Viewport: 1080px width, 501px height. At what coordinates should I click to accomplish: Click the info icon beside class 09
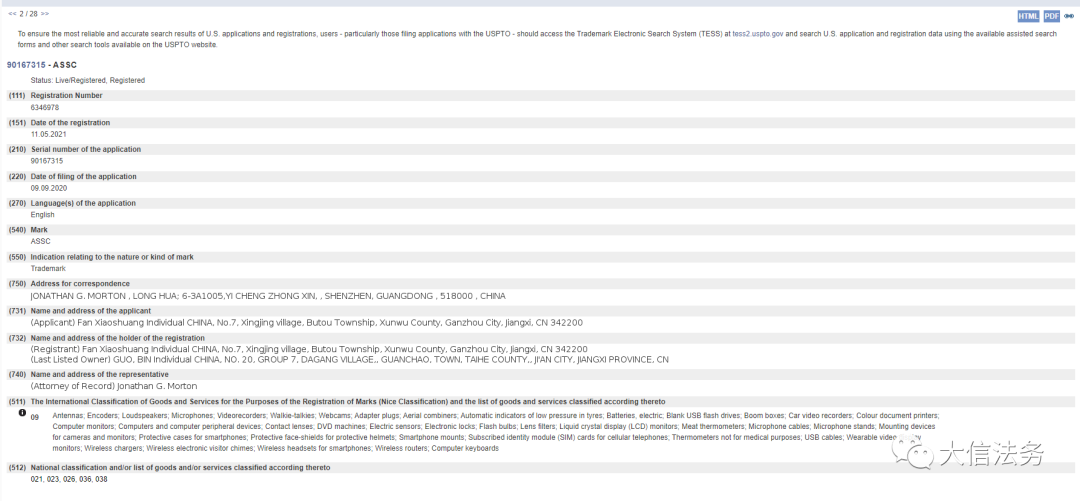pos(22,413)
